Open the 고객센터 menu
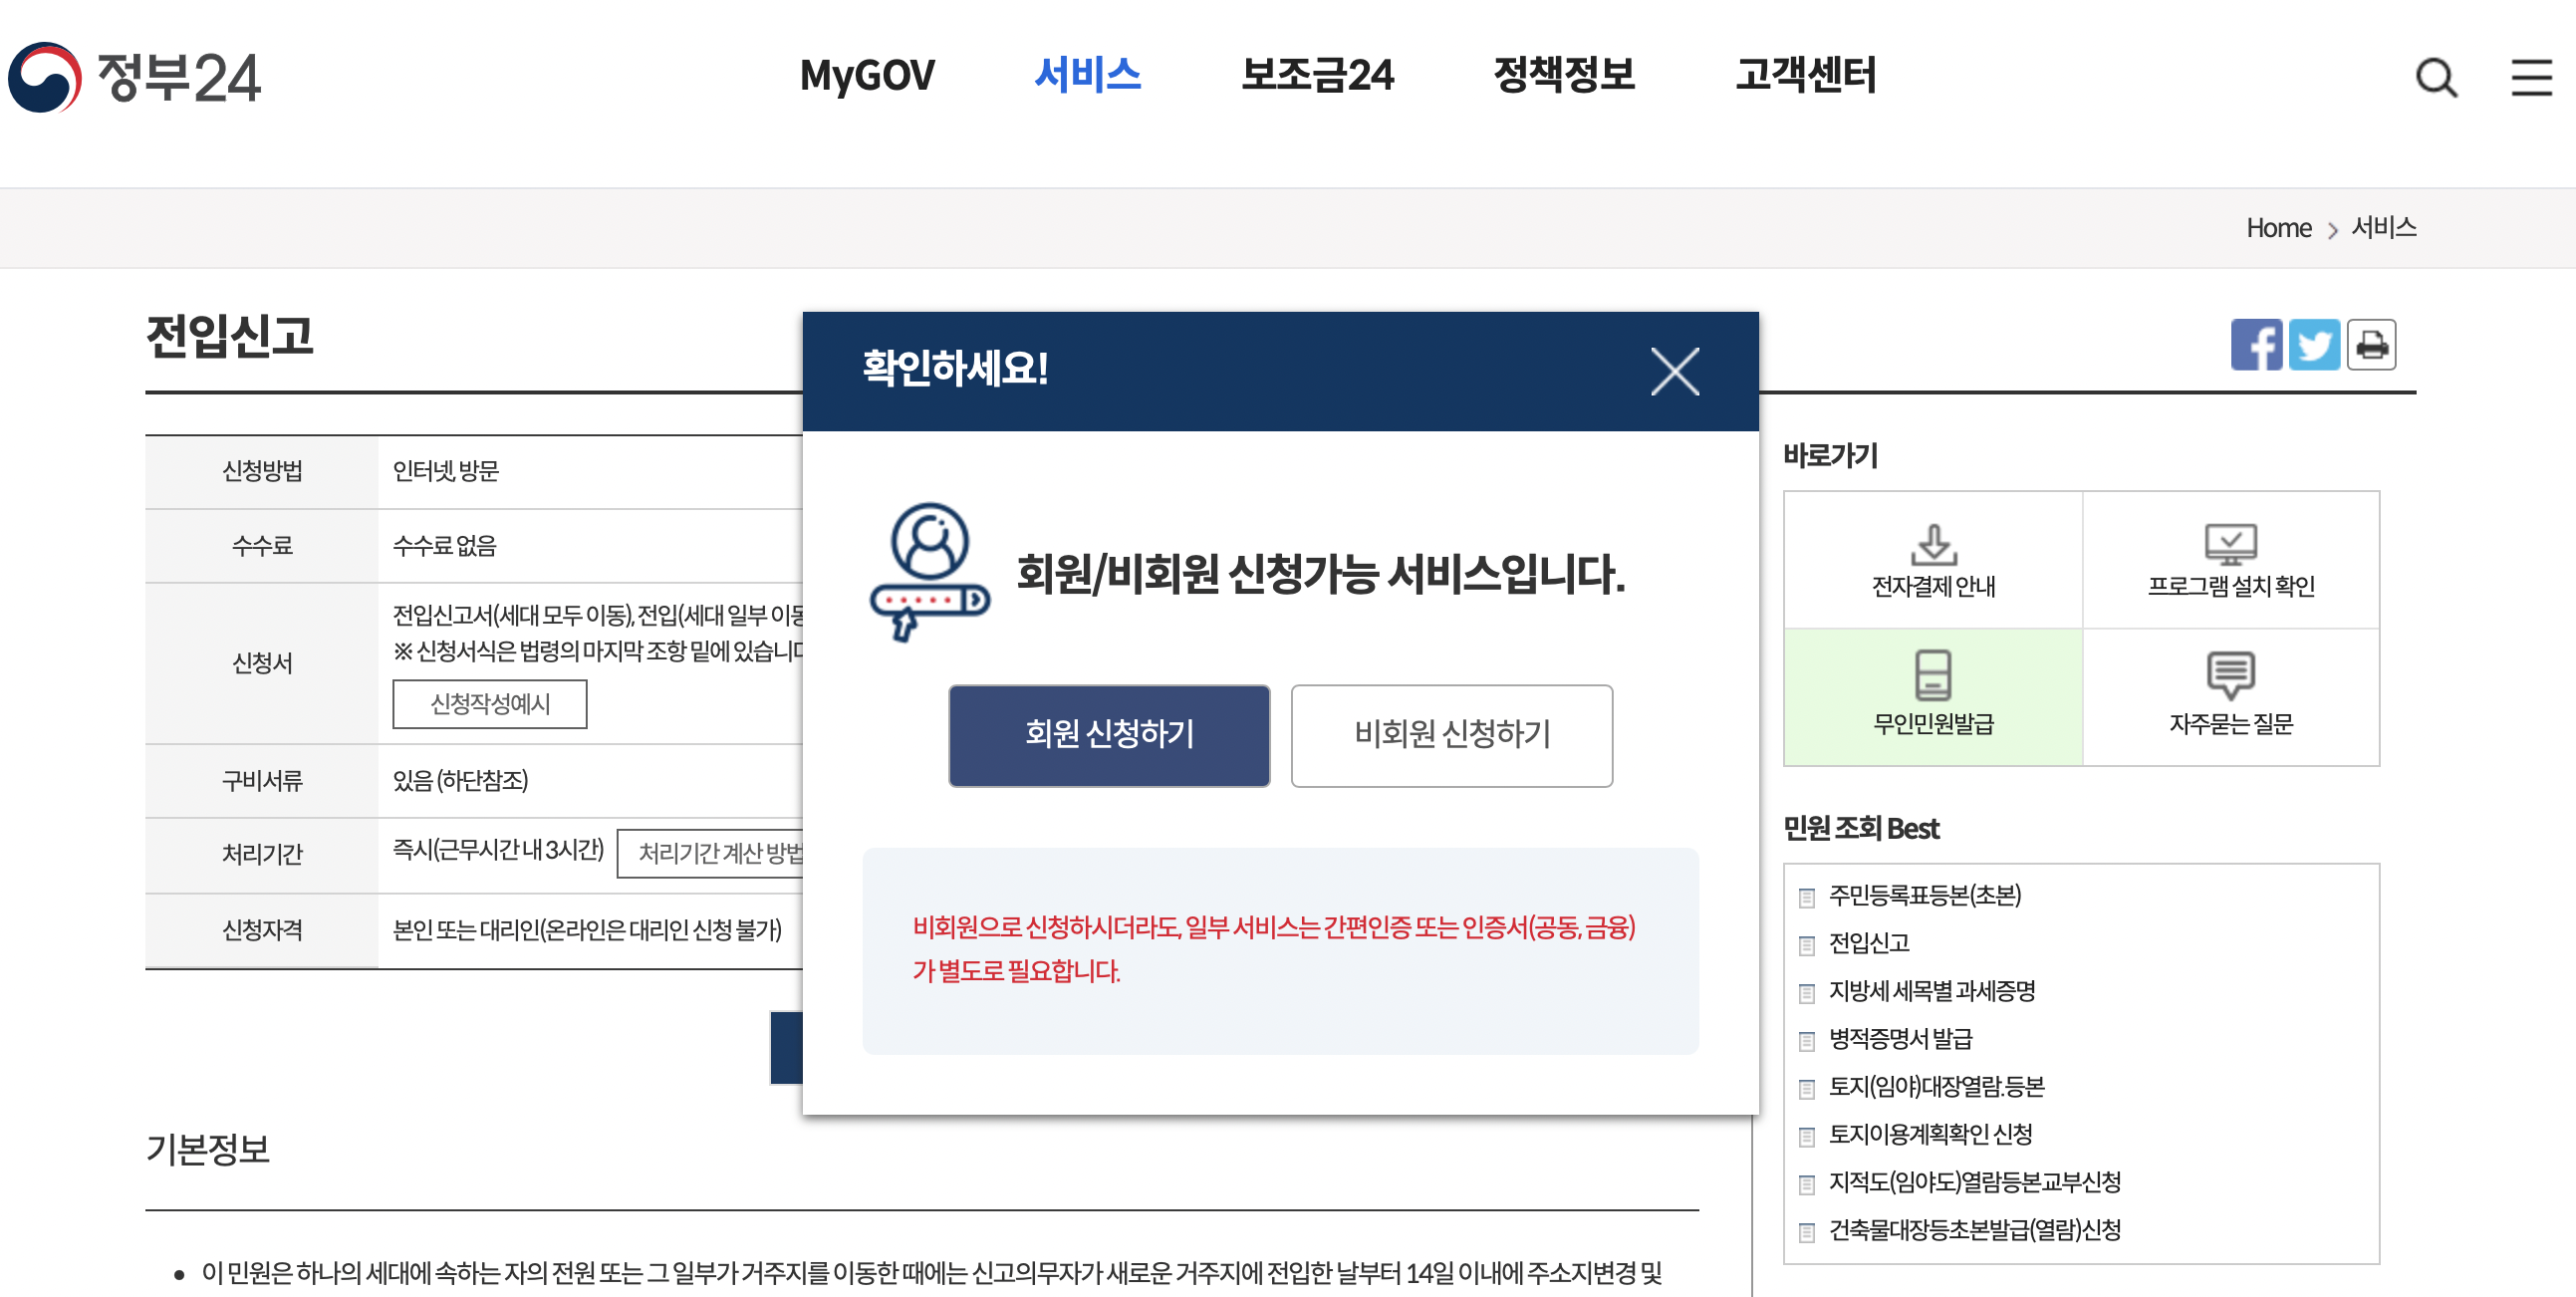 pos(1806,75)
